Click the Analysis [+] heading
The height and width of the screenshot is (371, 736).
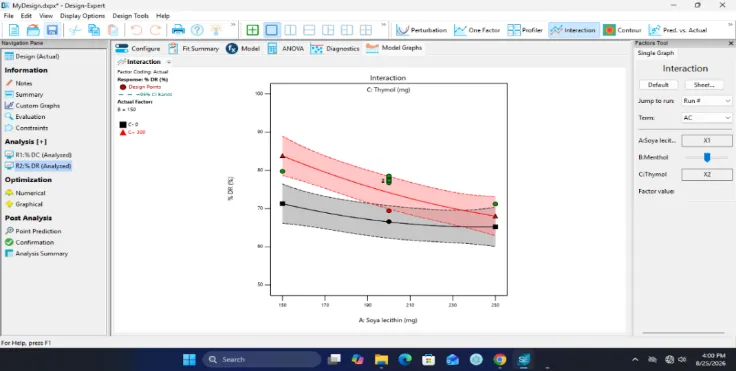click(26, 141)
